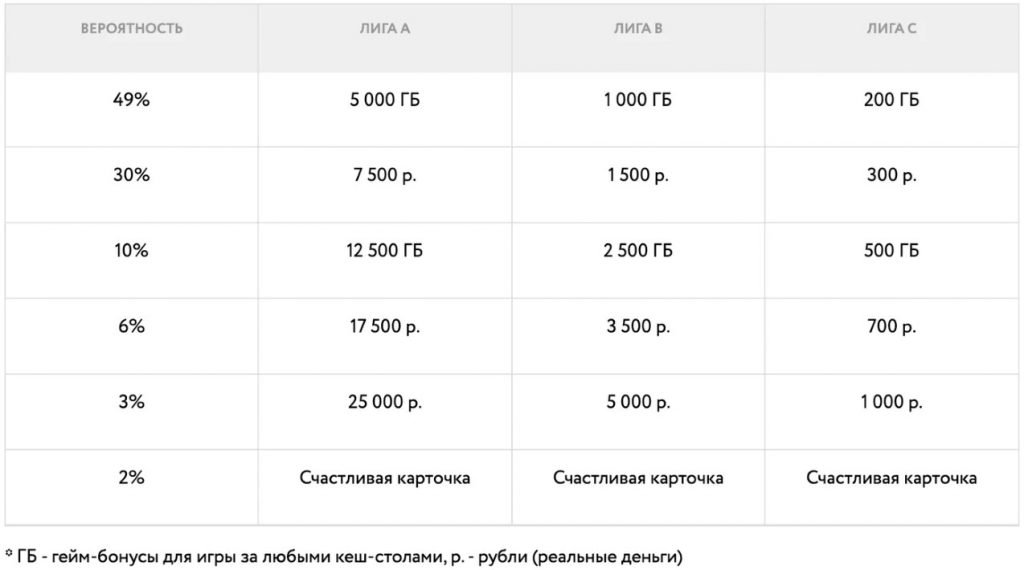This screenshot has height=570, width=1024.
Task: Select the 200 ГБ prize cell
Action: tap(891, 100)
